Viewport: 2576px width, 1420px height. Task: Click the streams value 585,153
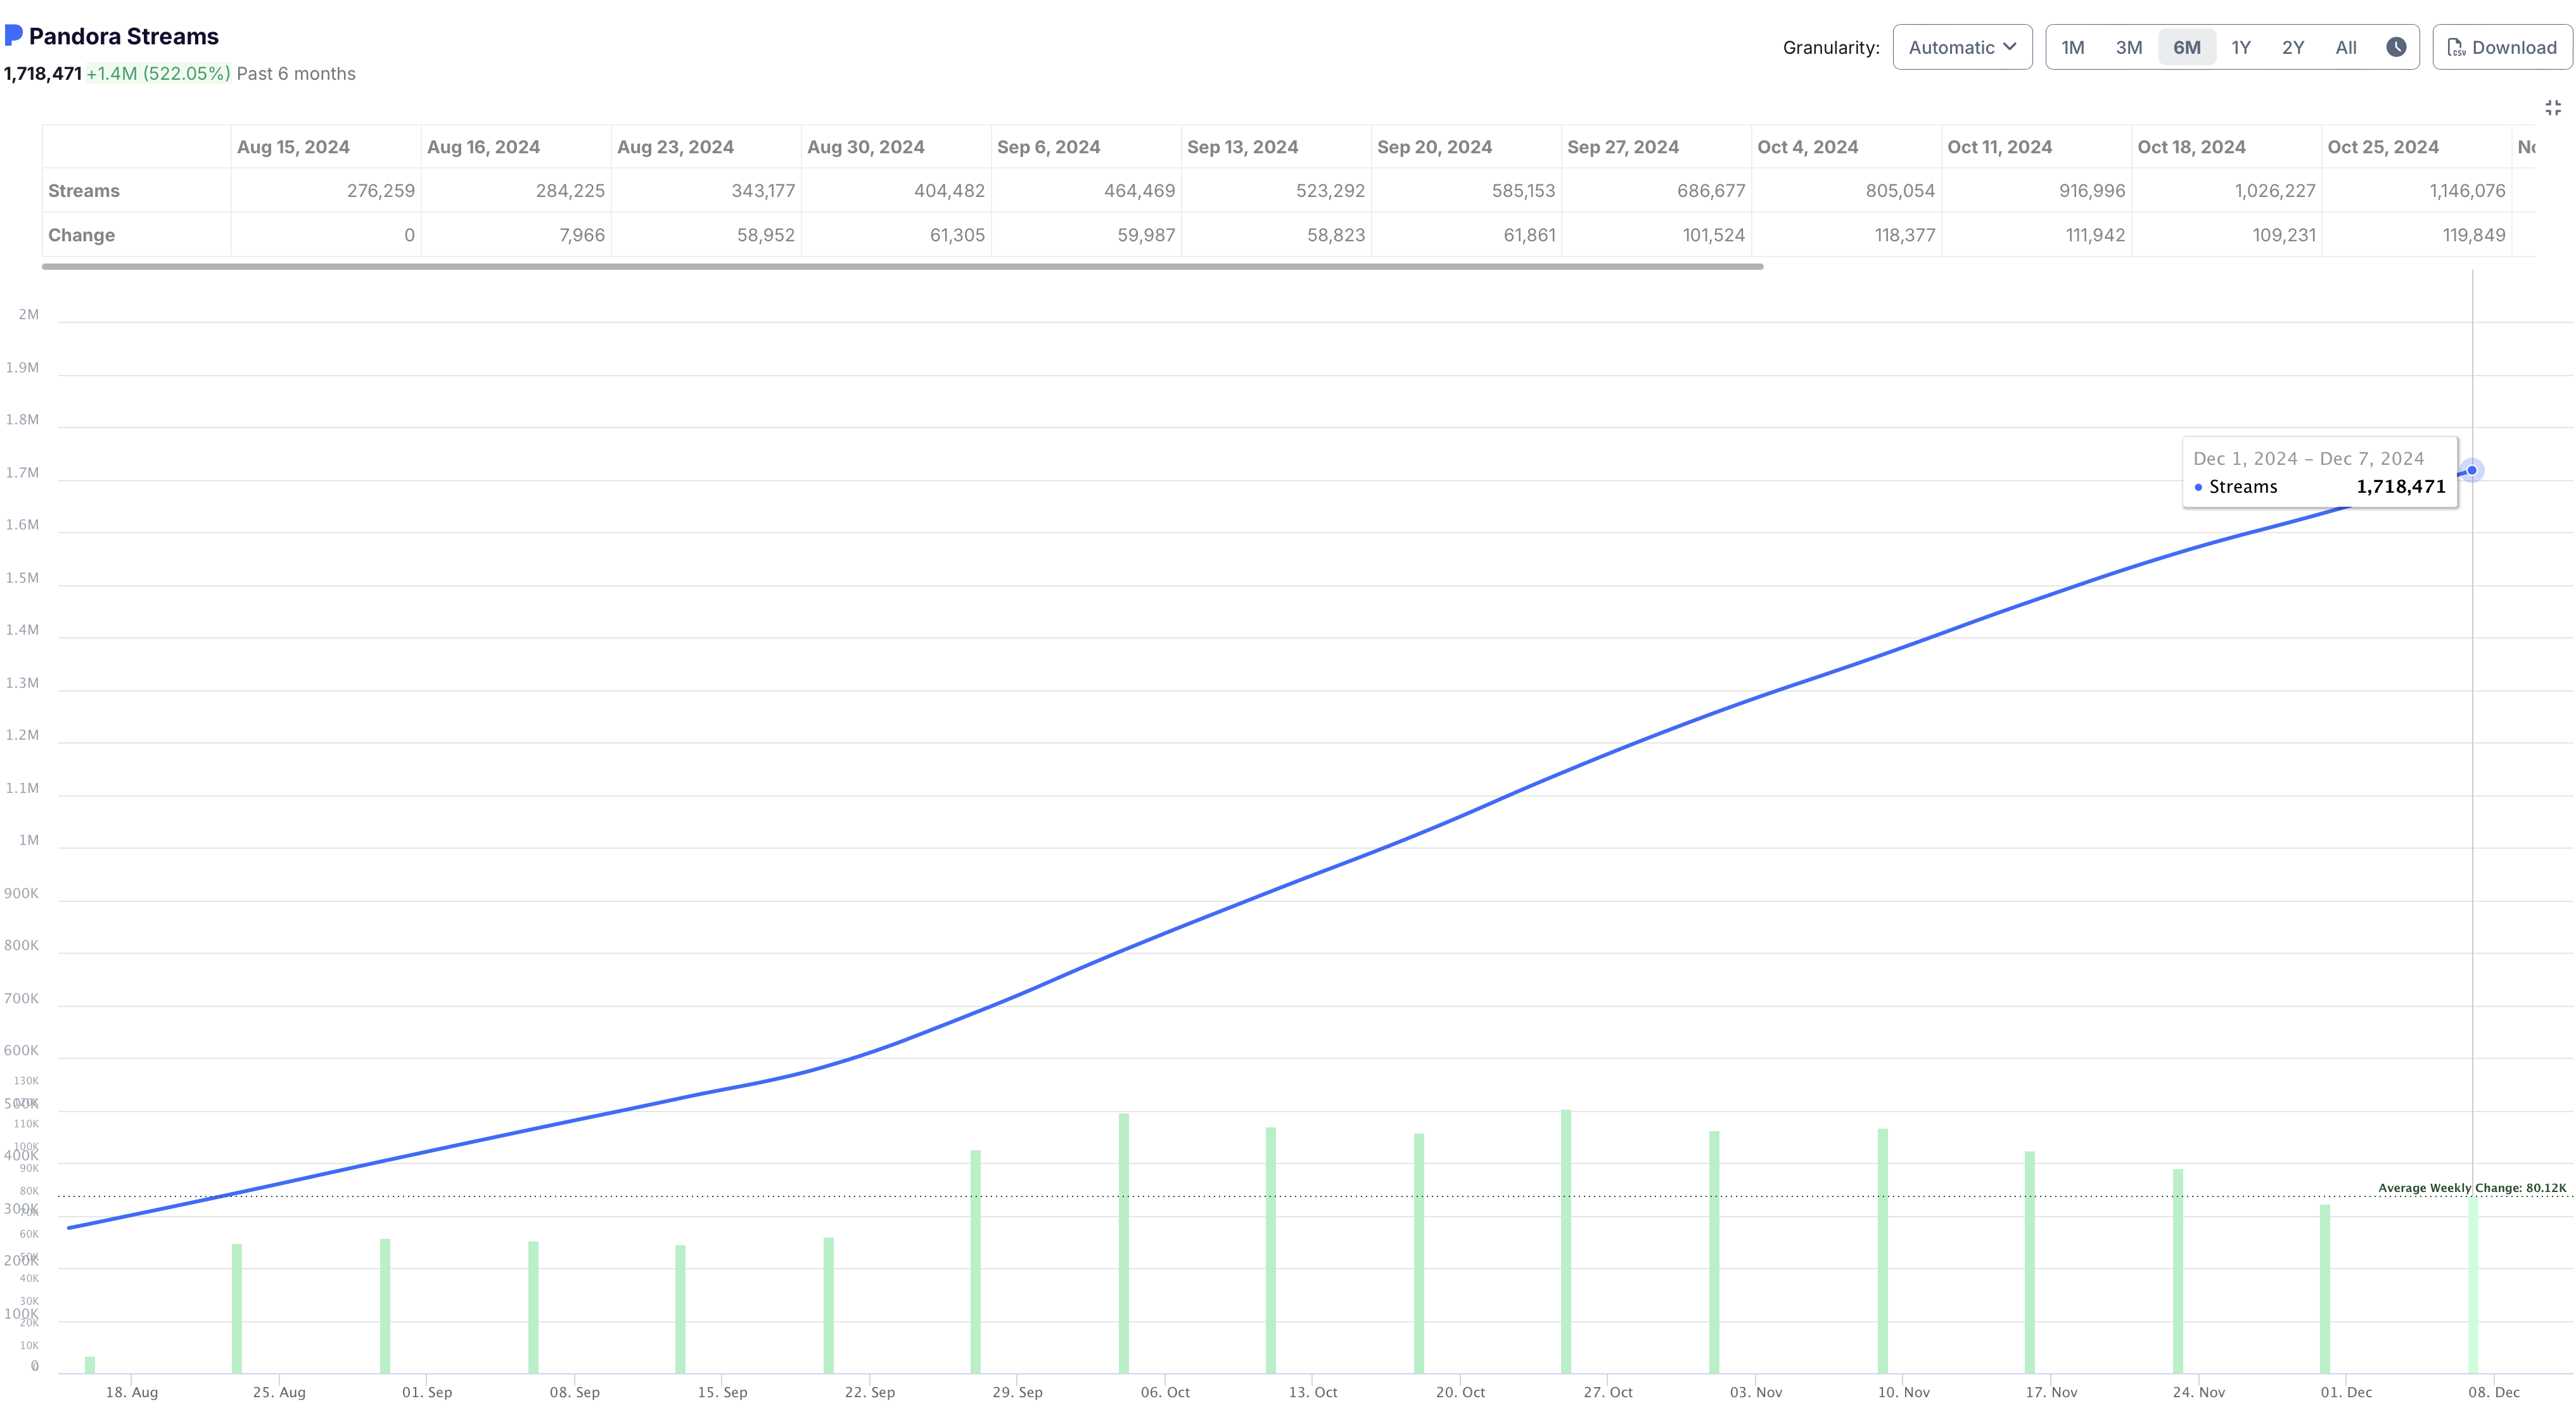coord(1523,191)
